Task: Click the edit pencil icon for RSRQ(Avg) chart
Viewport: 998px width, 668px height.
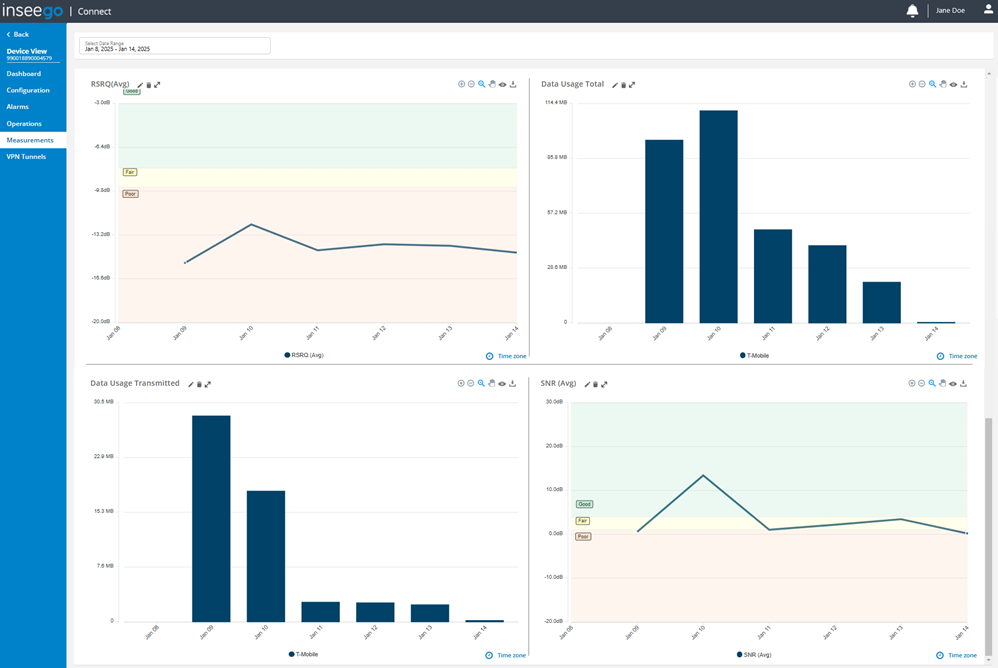Action: click(140, 85)
